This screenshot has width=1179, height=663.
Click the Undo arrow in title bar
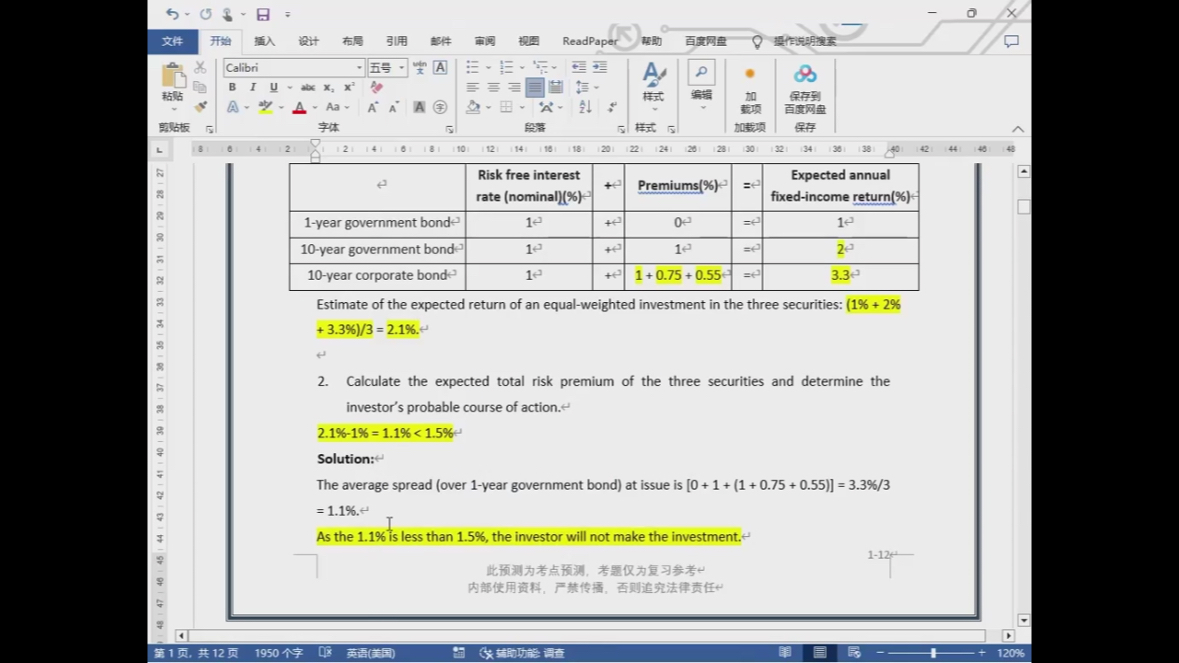[172, 14]
